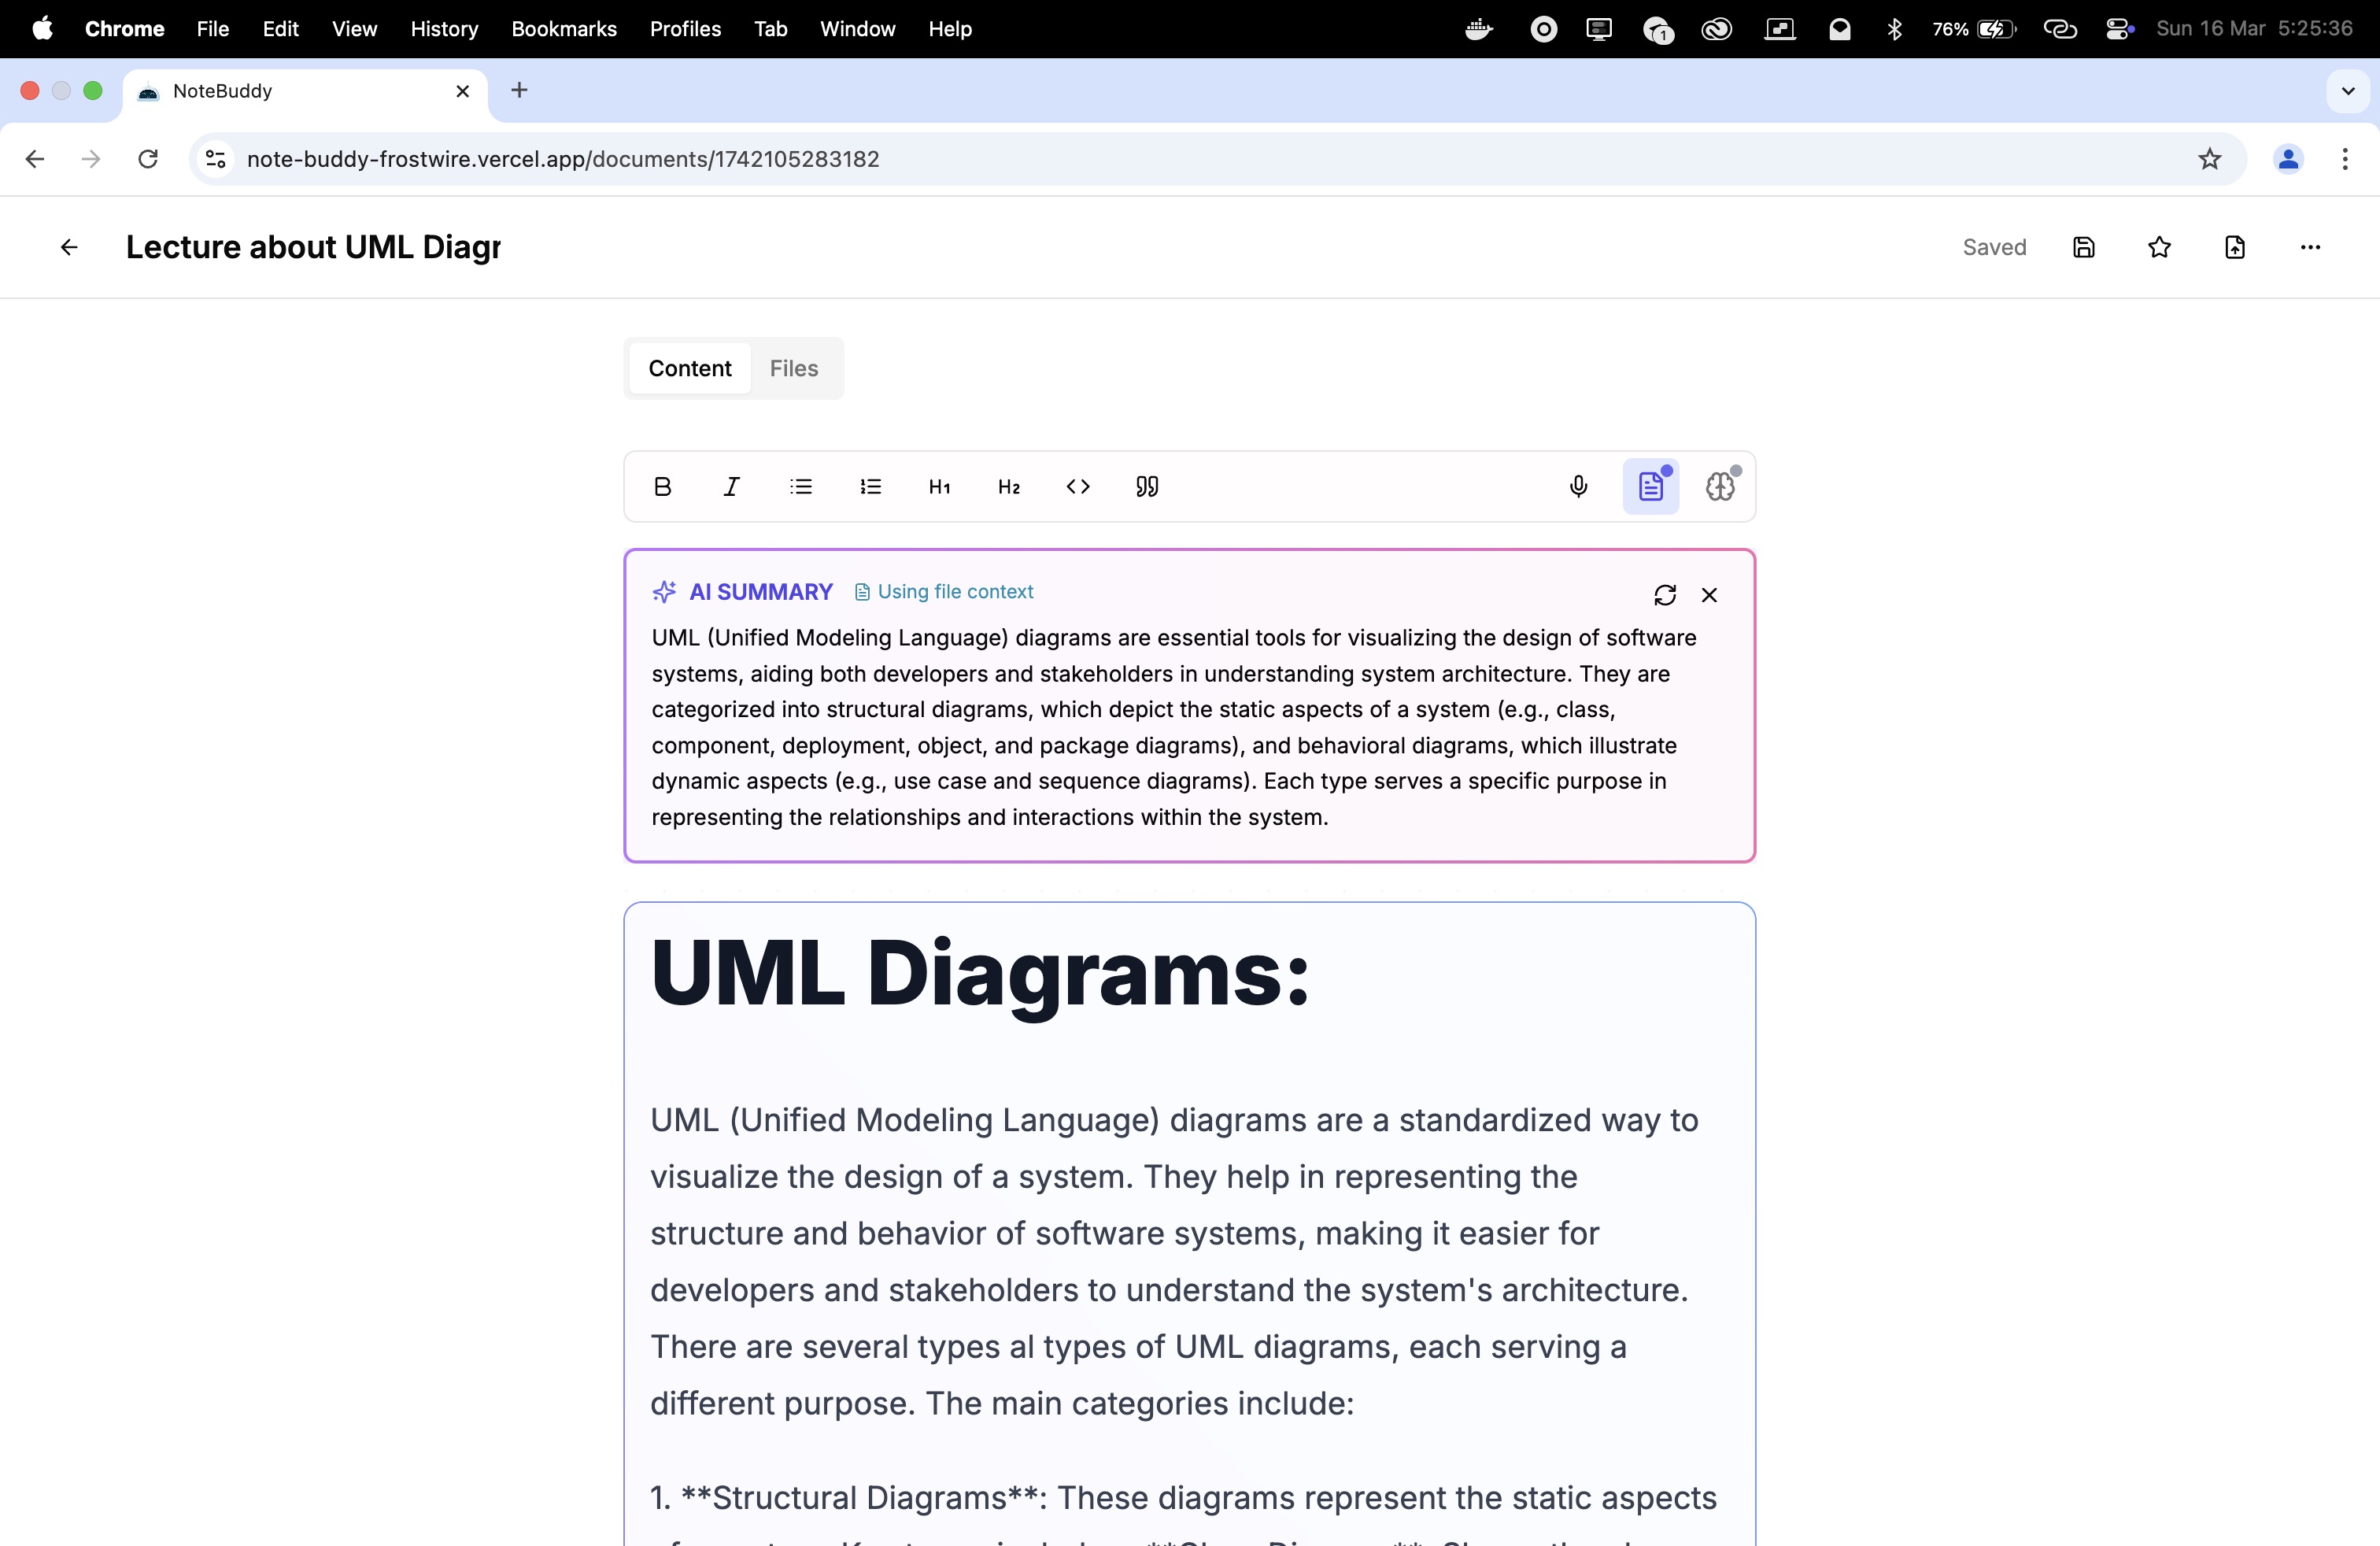Insert a bulleted list

801,487
